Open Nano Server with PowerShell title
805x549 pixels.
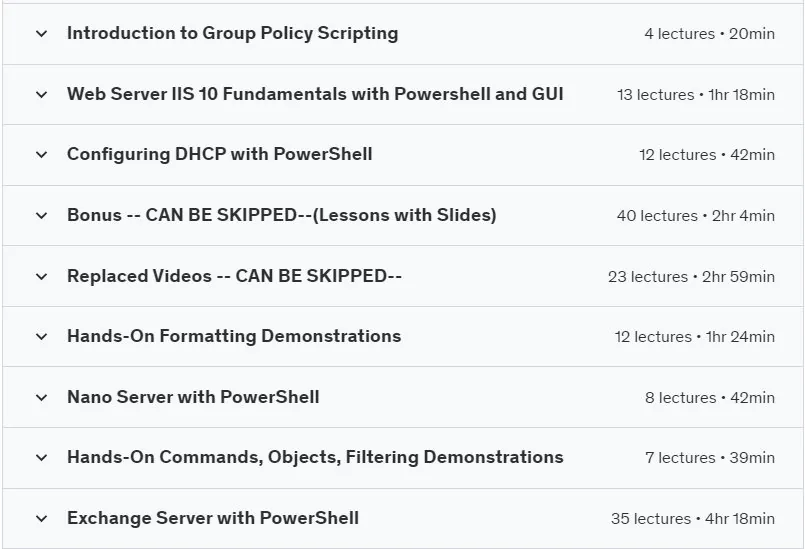(x=194, y=397)
